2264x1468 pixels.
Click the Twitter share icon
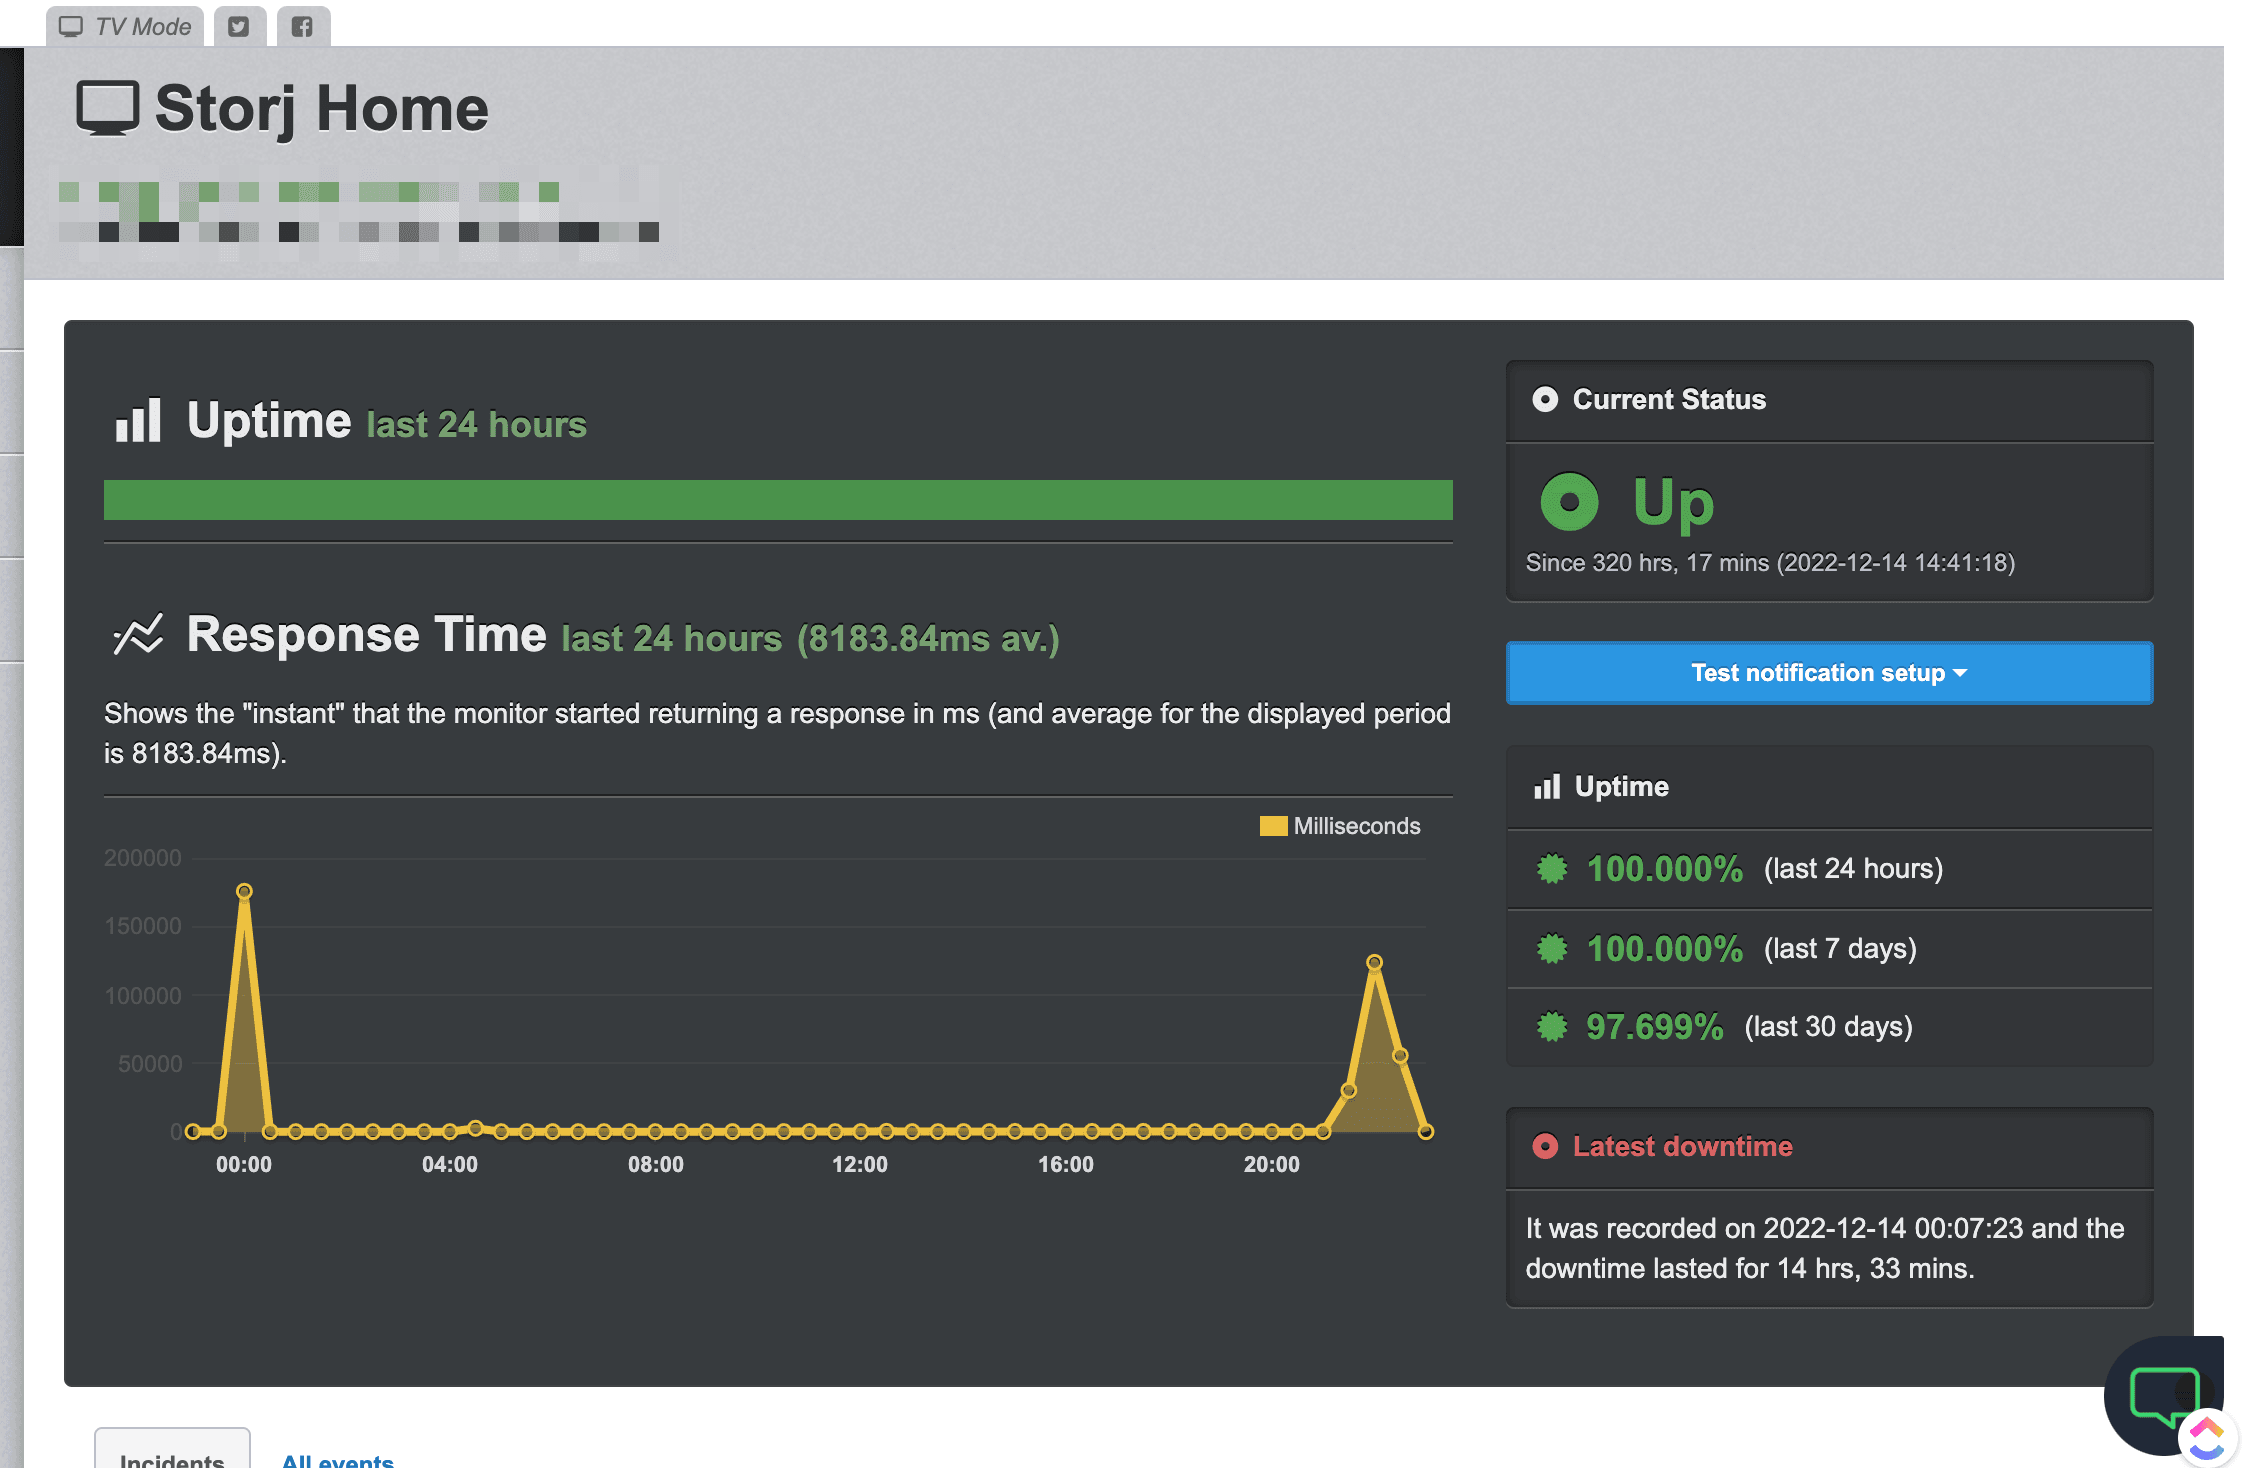click(x=239, y=26)
